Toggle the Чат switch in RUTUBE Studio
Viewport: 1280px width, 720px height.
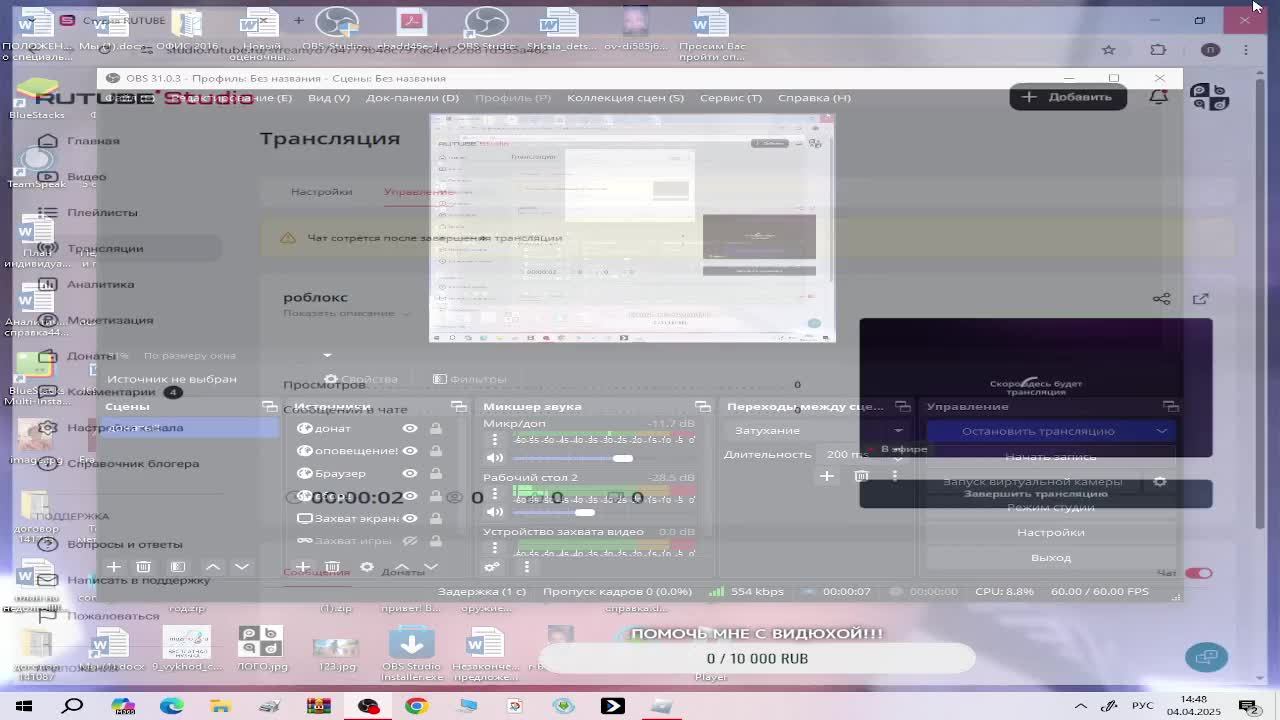pyautogui.click(x=1198, y=573)
